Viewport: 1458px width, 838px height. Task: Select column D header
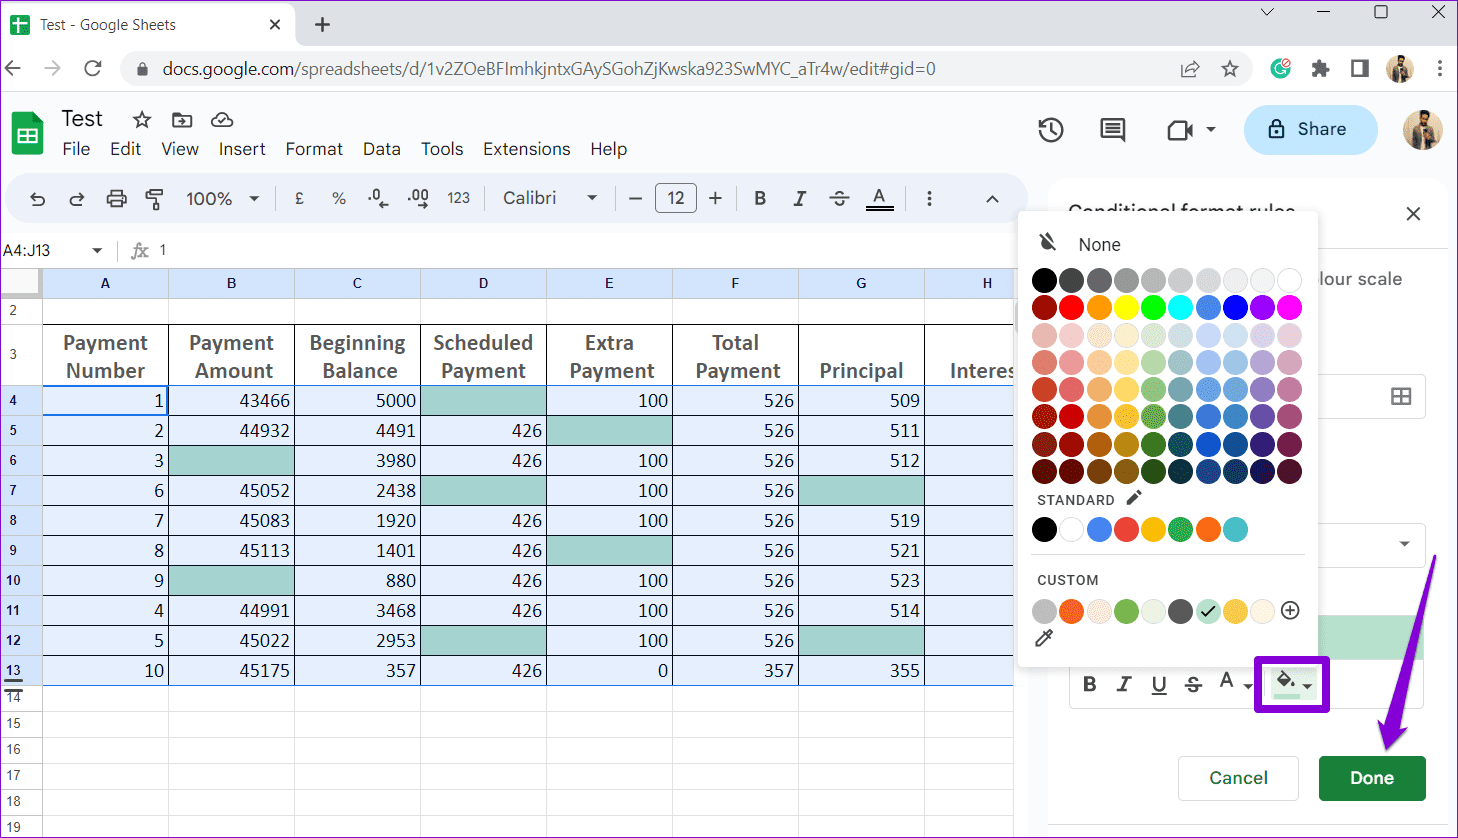pyautogui.click(x=483, y=283)
